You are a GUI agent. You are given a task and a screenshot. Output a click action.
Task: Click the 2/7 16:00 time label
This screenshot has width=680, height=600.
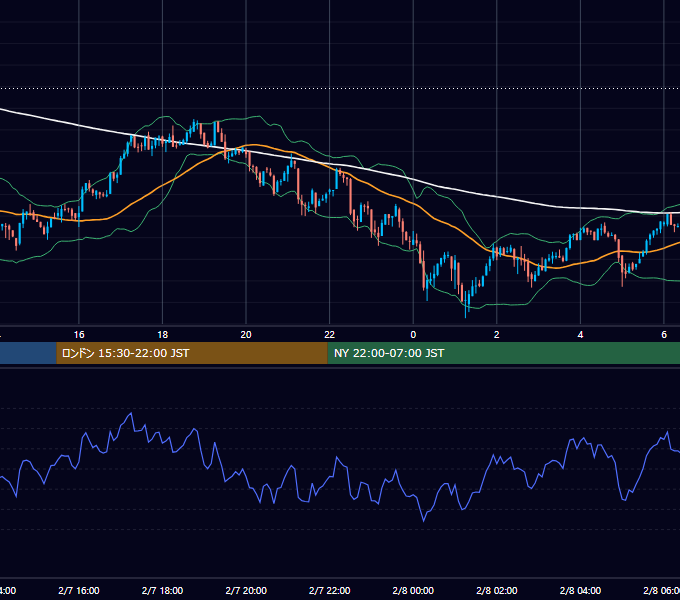tap(79, 590)
